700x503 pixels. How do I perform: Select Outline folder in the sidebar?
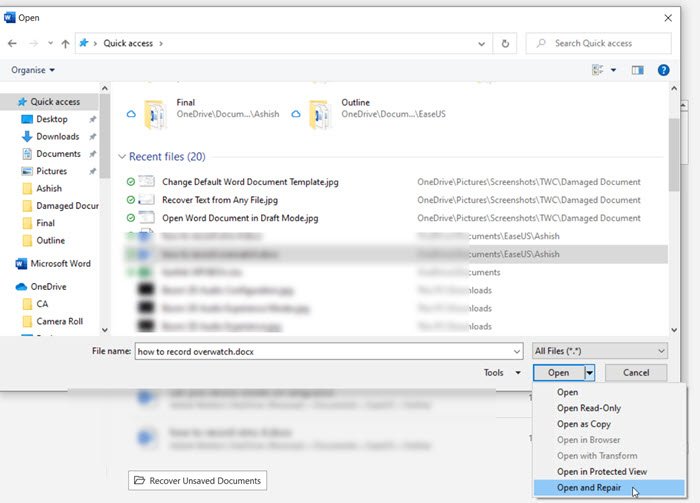(x=50, y=241)
